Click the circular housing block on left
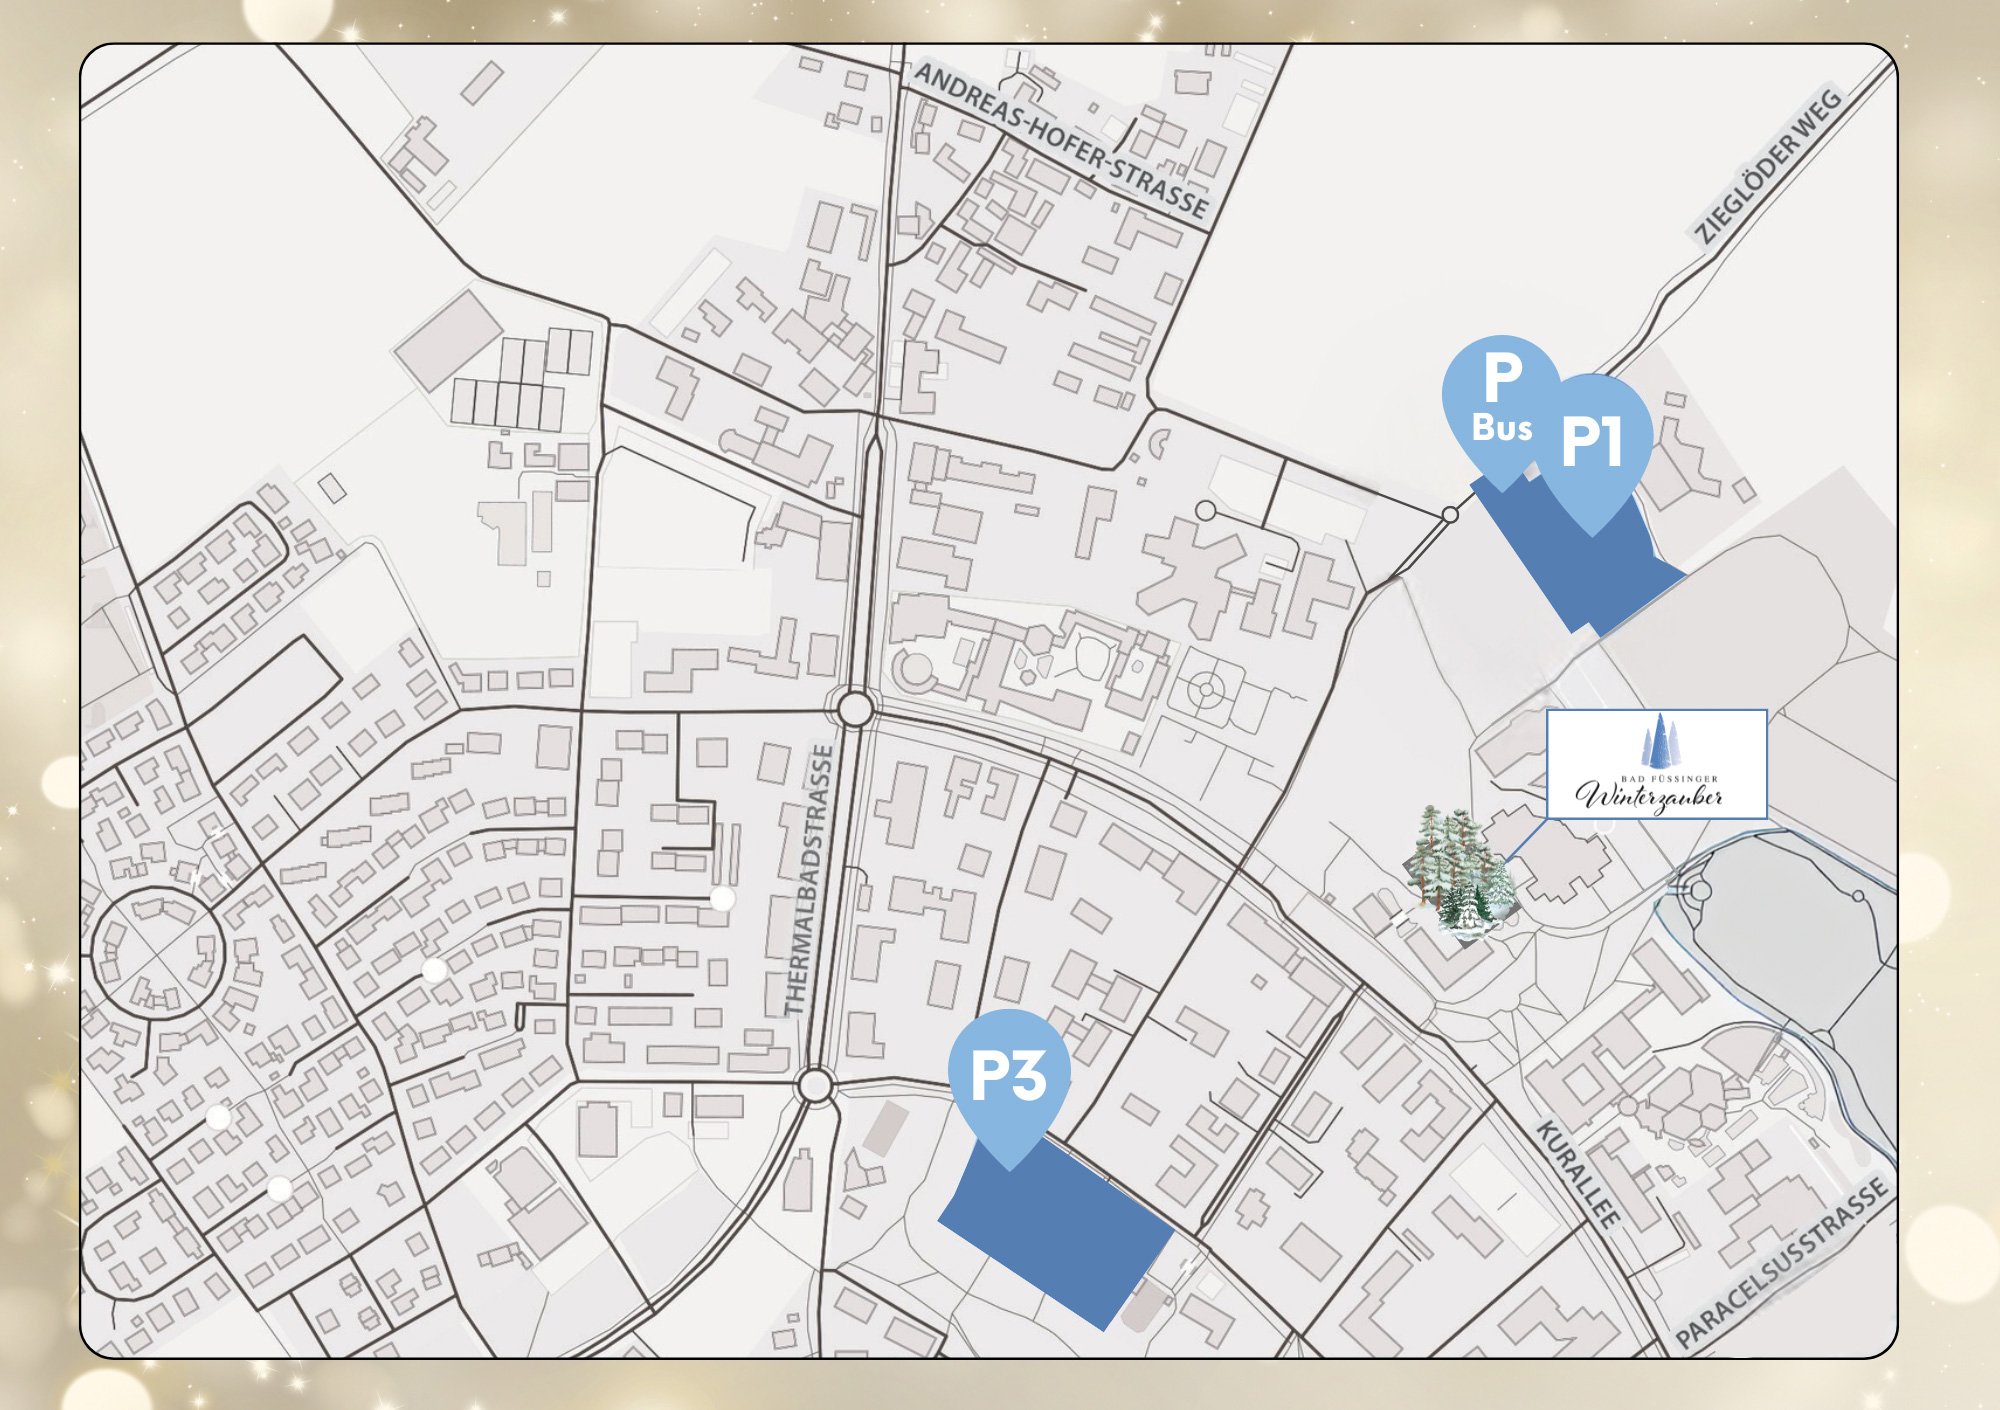 click(156, 953)
